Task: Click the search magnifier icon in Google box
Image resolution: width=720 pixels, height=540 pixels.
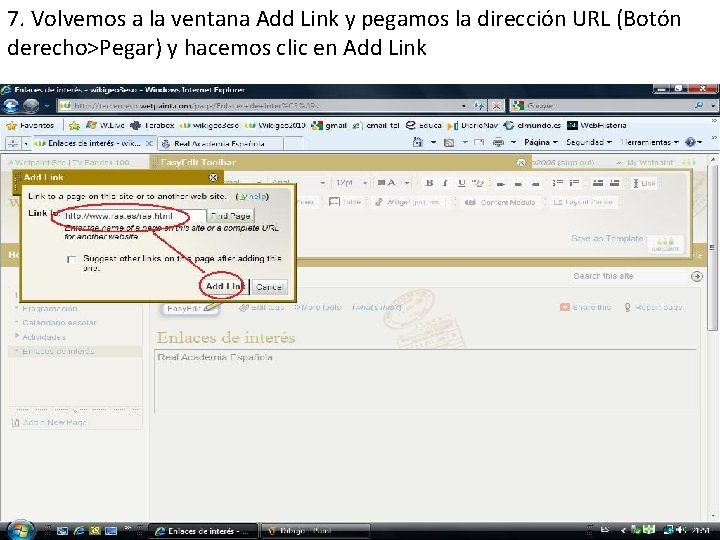Action: (699, 106)
